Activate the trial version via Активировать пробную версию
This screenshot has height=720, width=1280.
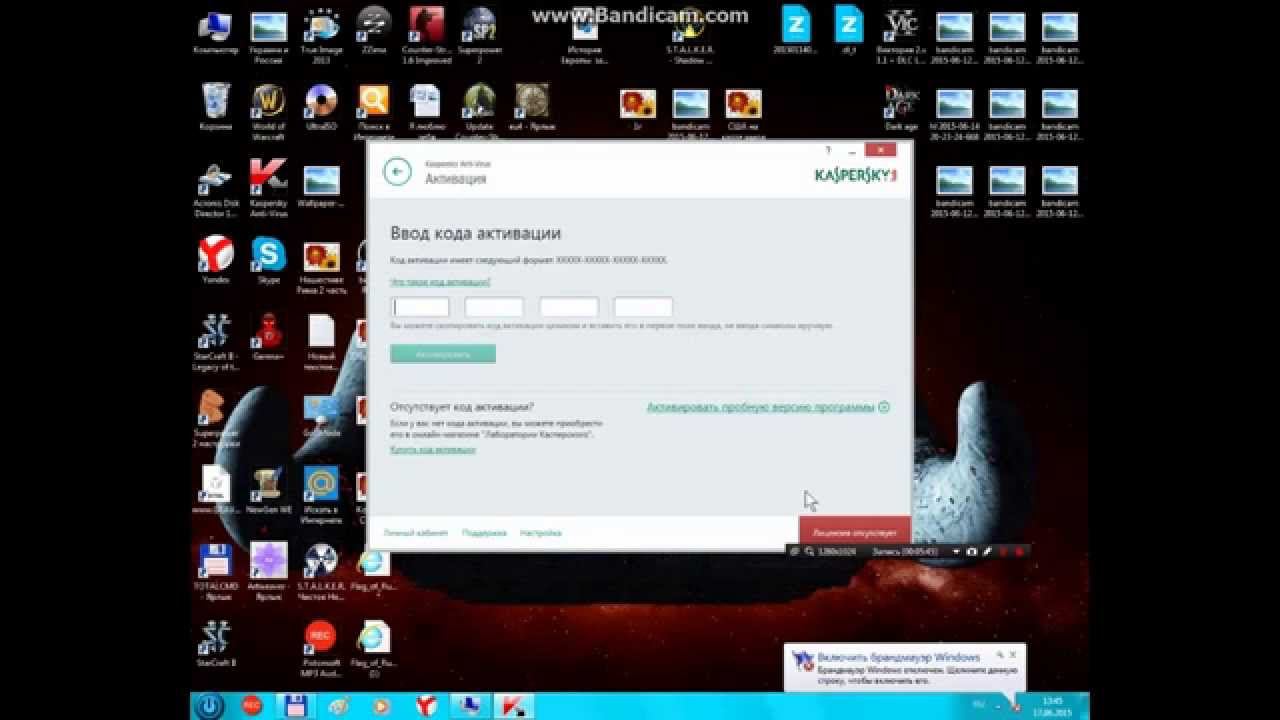click(768, 407)
